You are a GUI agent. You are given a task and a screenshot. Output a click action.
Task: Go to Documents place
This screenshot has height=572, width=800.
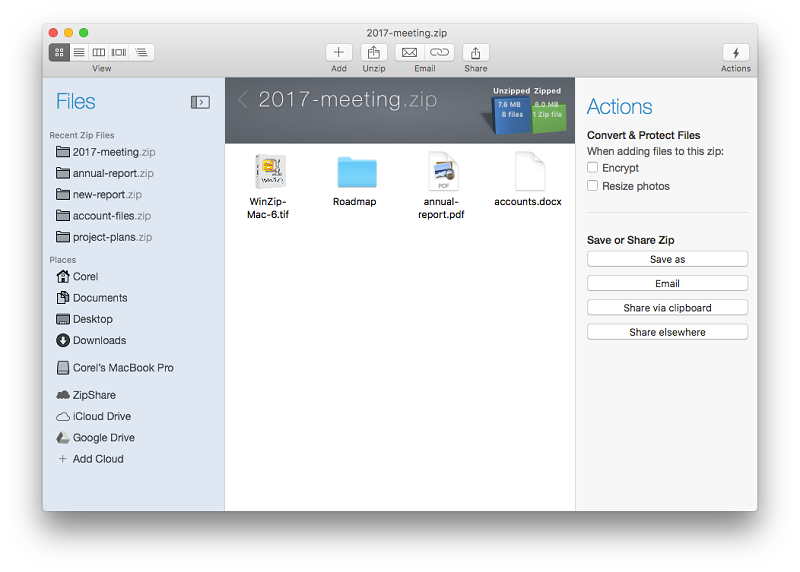(x=92, y=297)
